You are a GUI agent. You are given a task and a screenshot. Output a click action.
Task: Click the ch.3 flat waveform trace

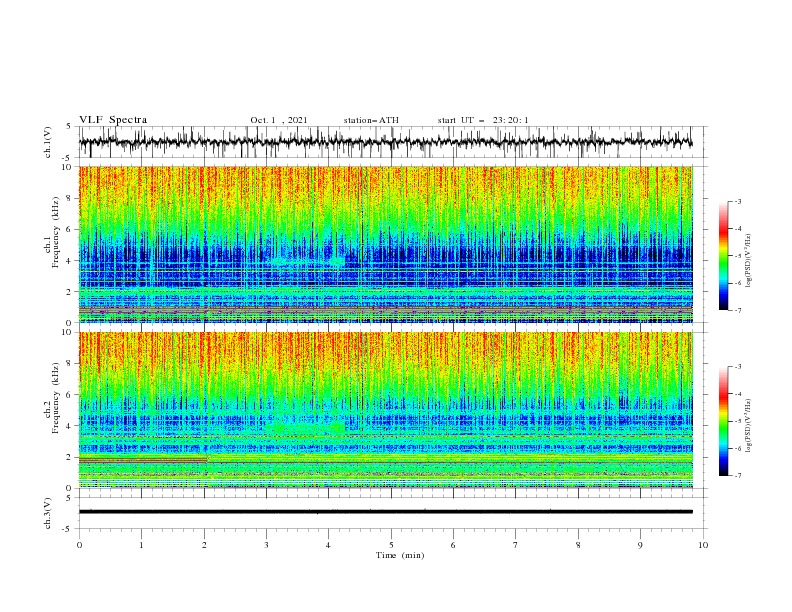pyautogui.click(x=385, y=512)
